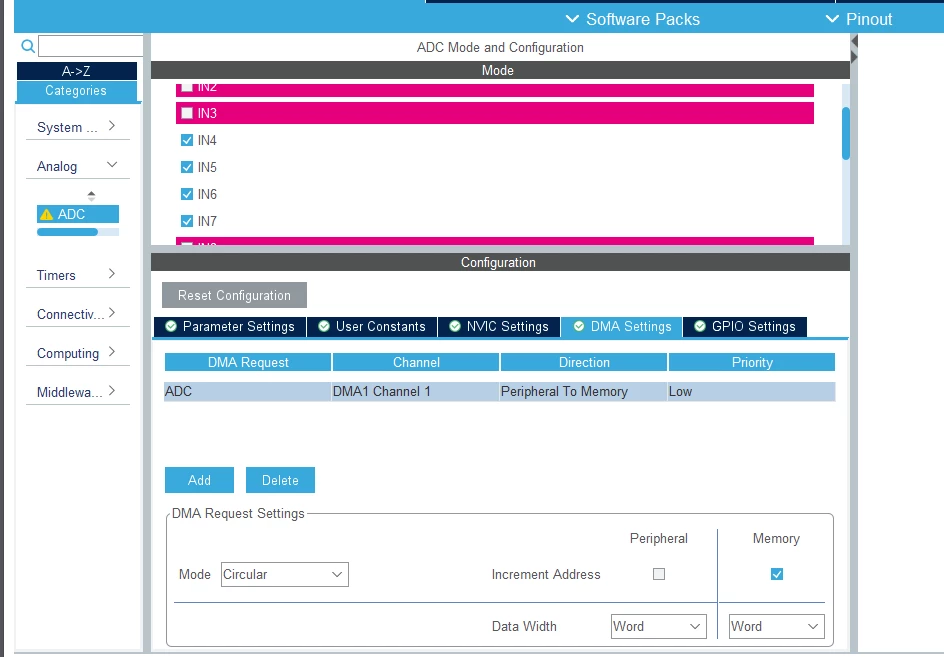944x657 pixels.
Task: Uncheck the IN7 channel checkbox
Action: pyautogui.click(x=187, y=221)
